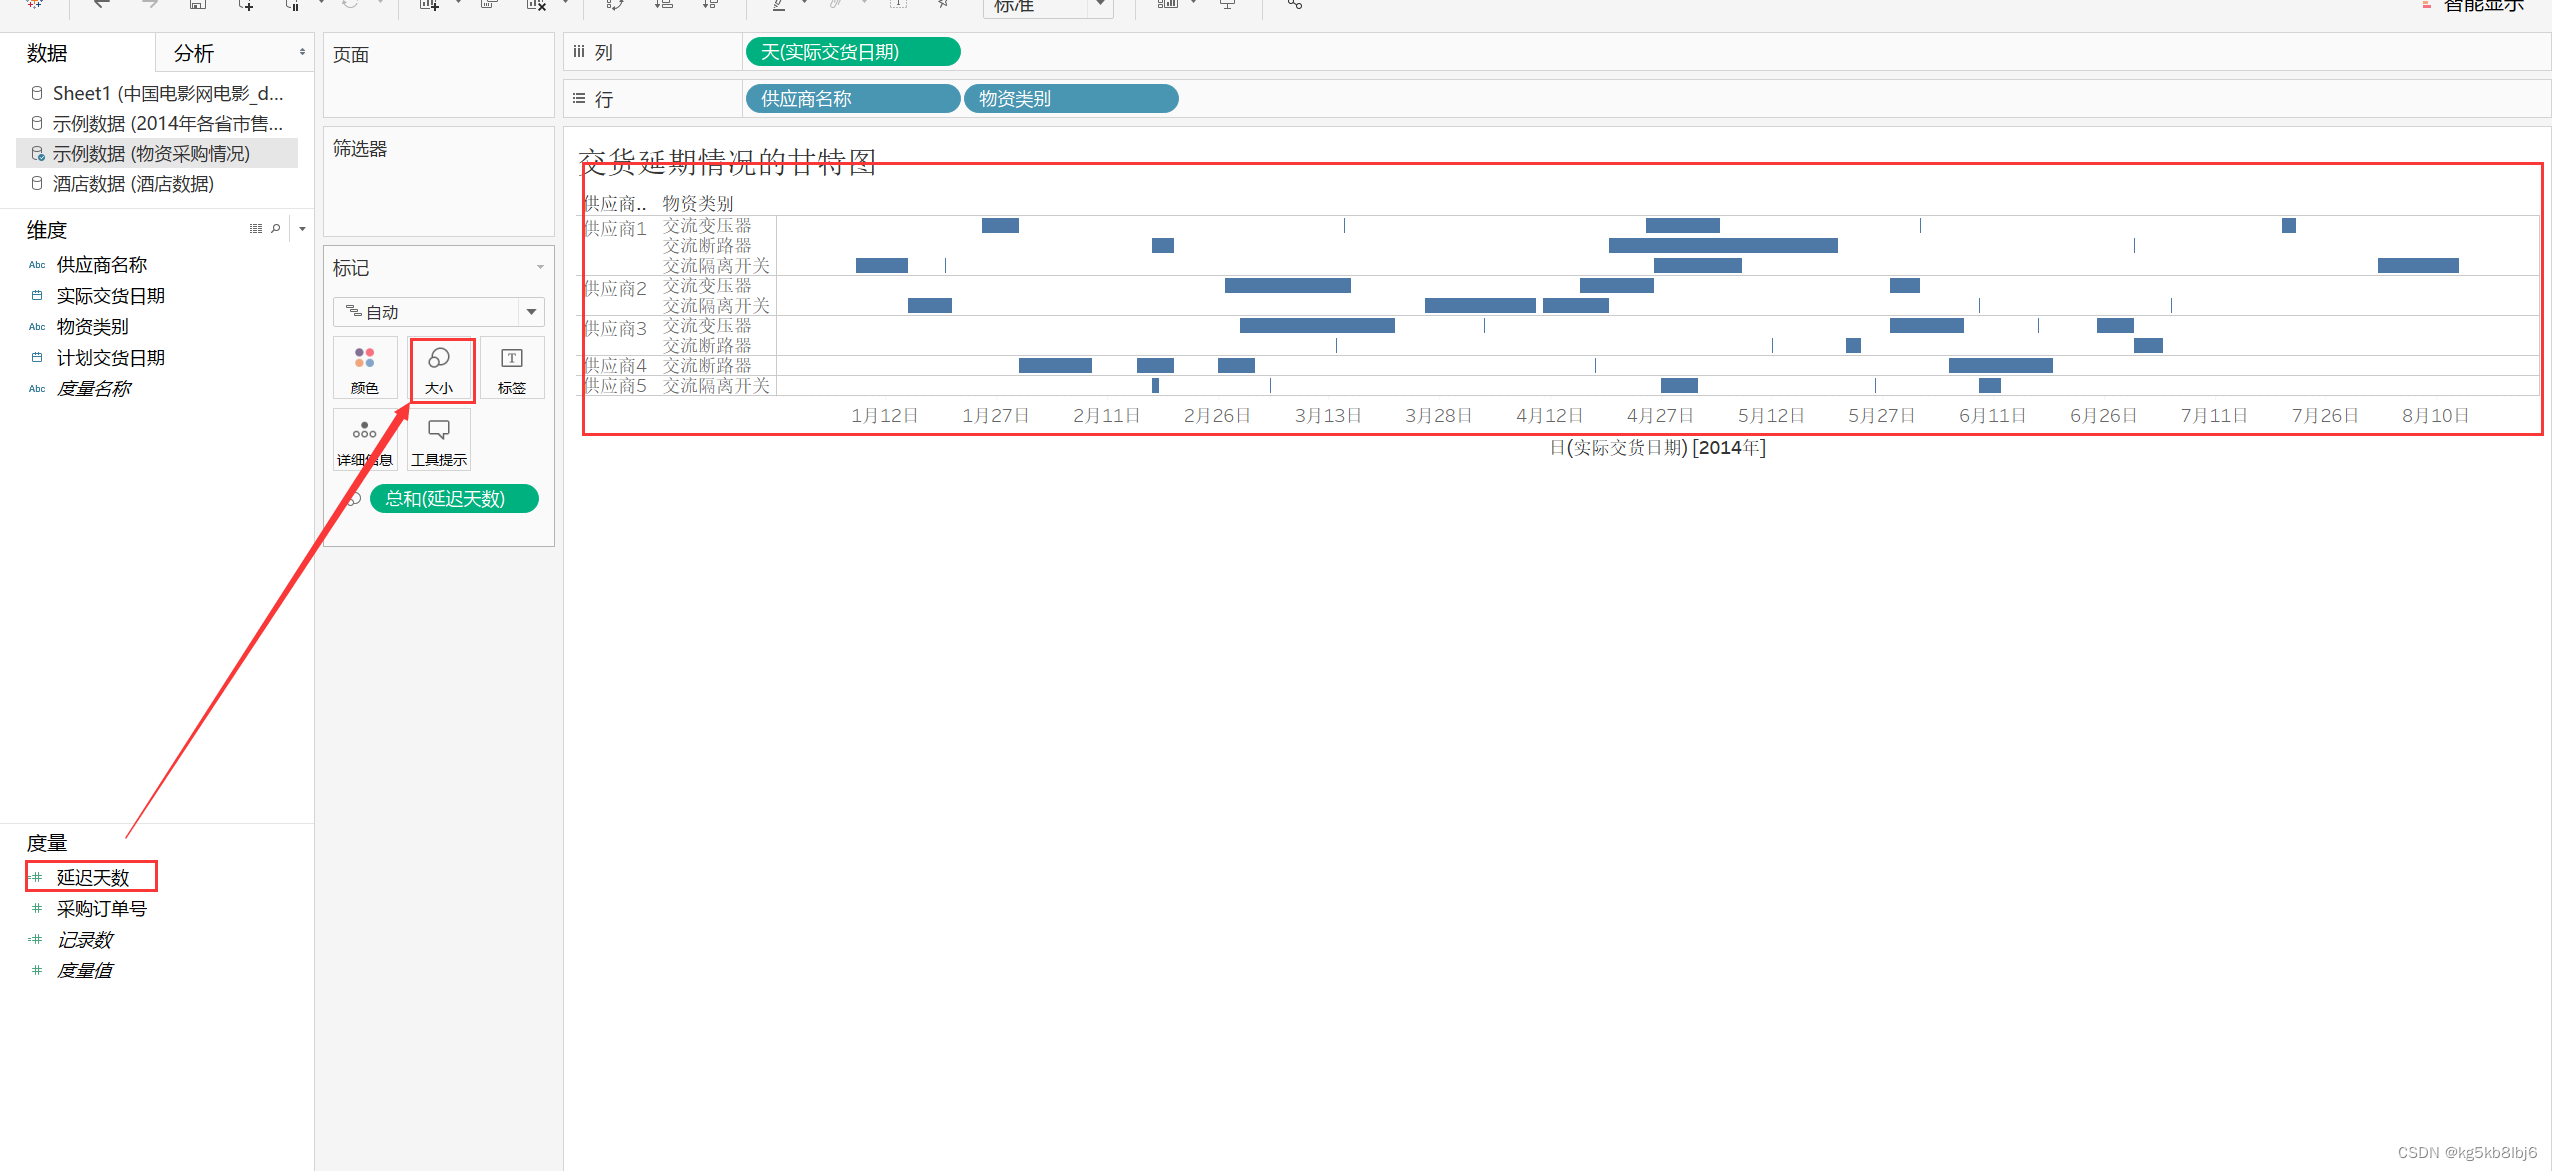Click the Presentation mode toolbar icon
The image size is (2552, 1171).
pos(1228,4)
